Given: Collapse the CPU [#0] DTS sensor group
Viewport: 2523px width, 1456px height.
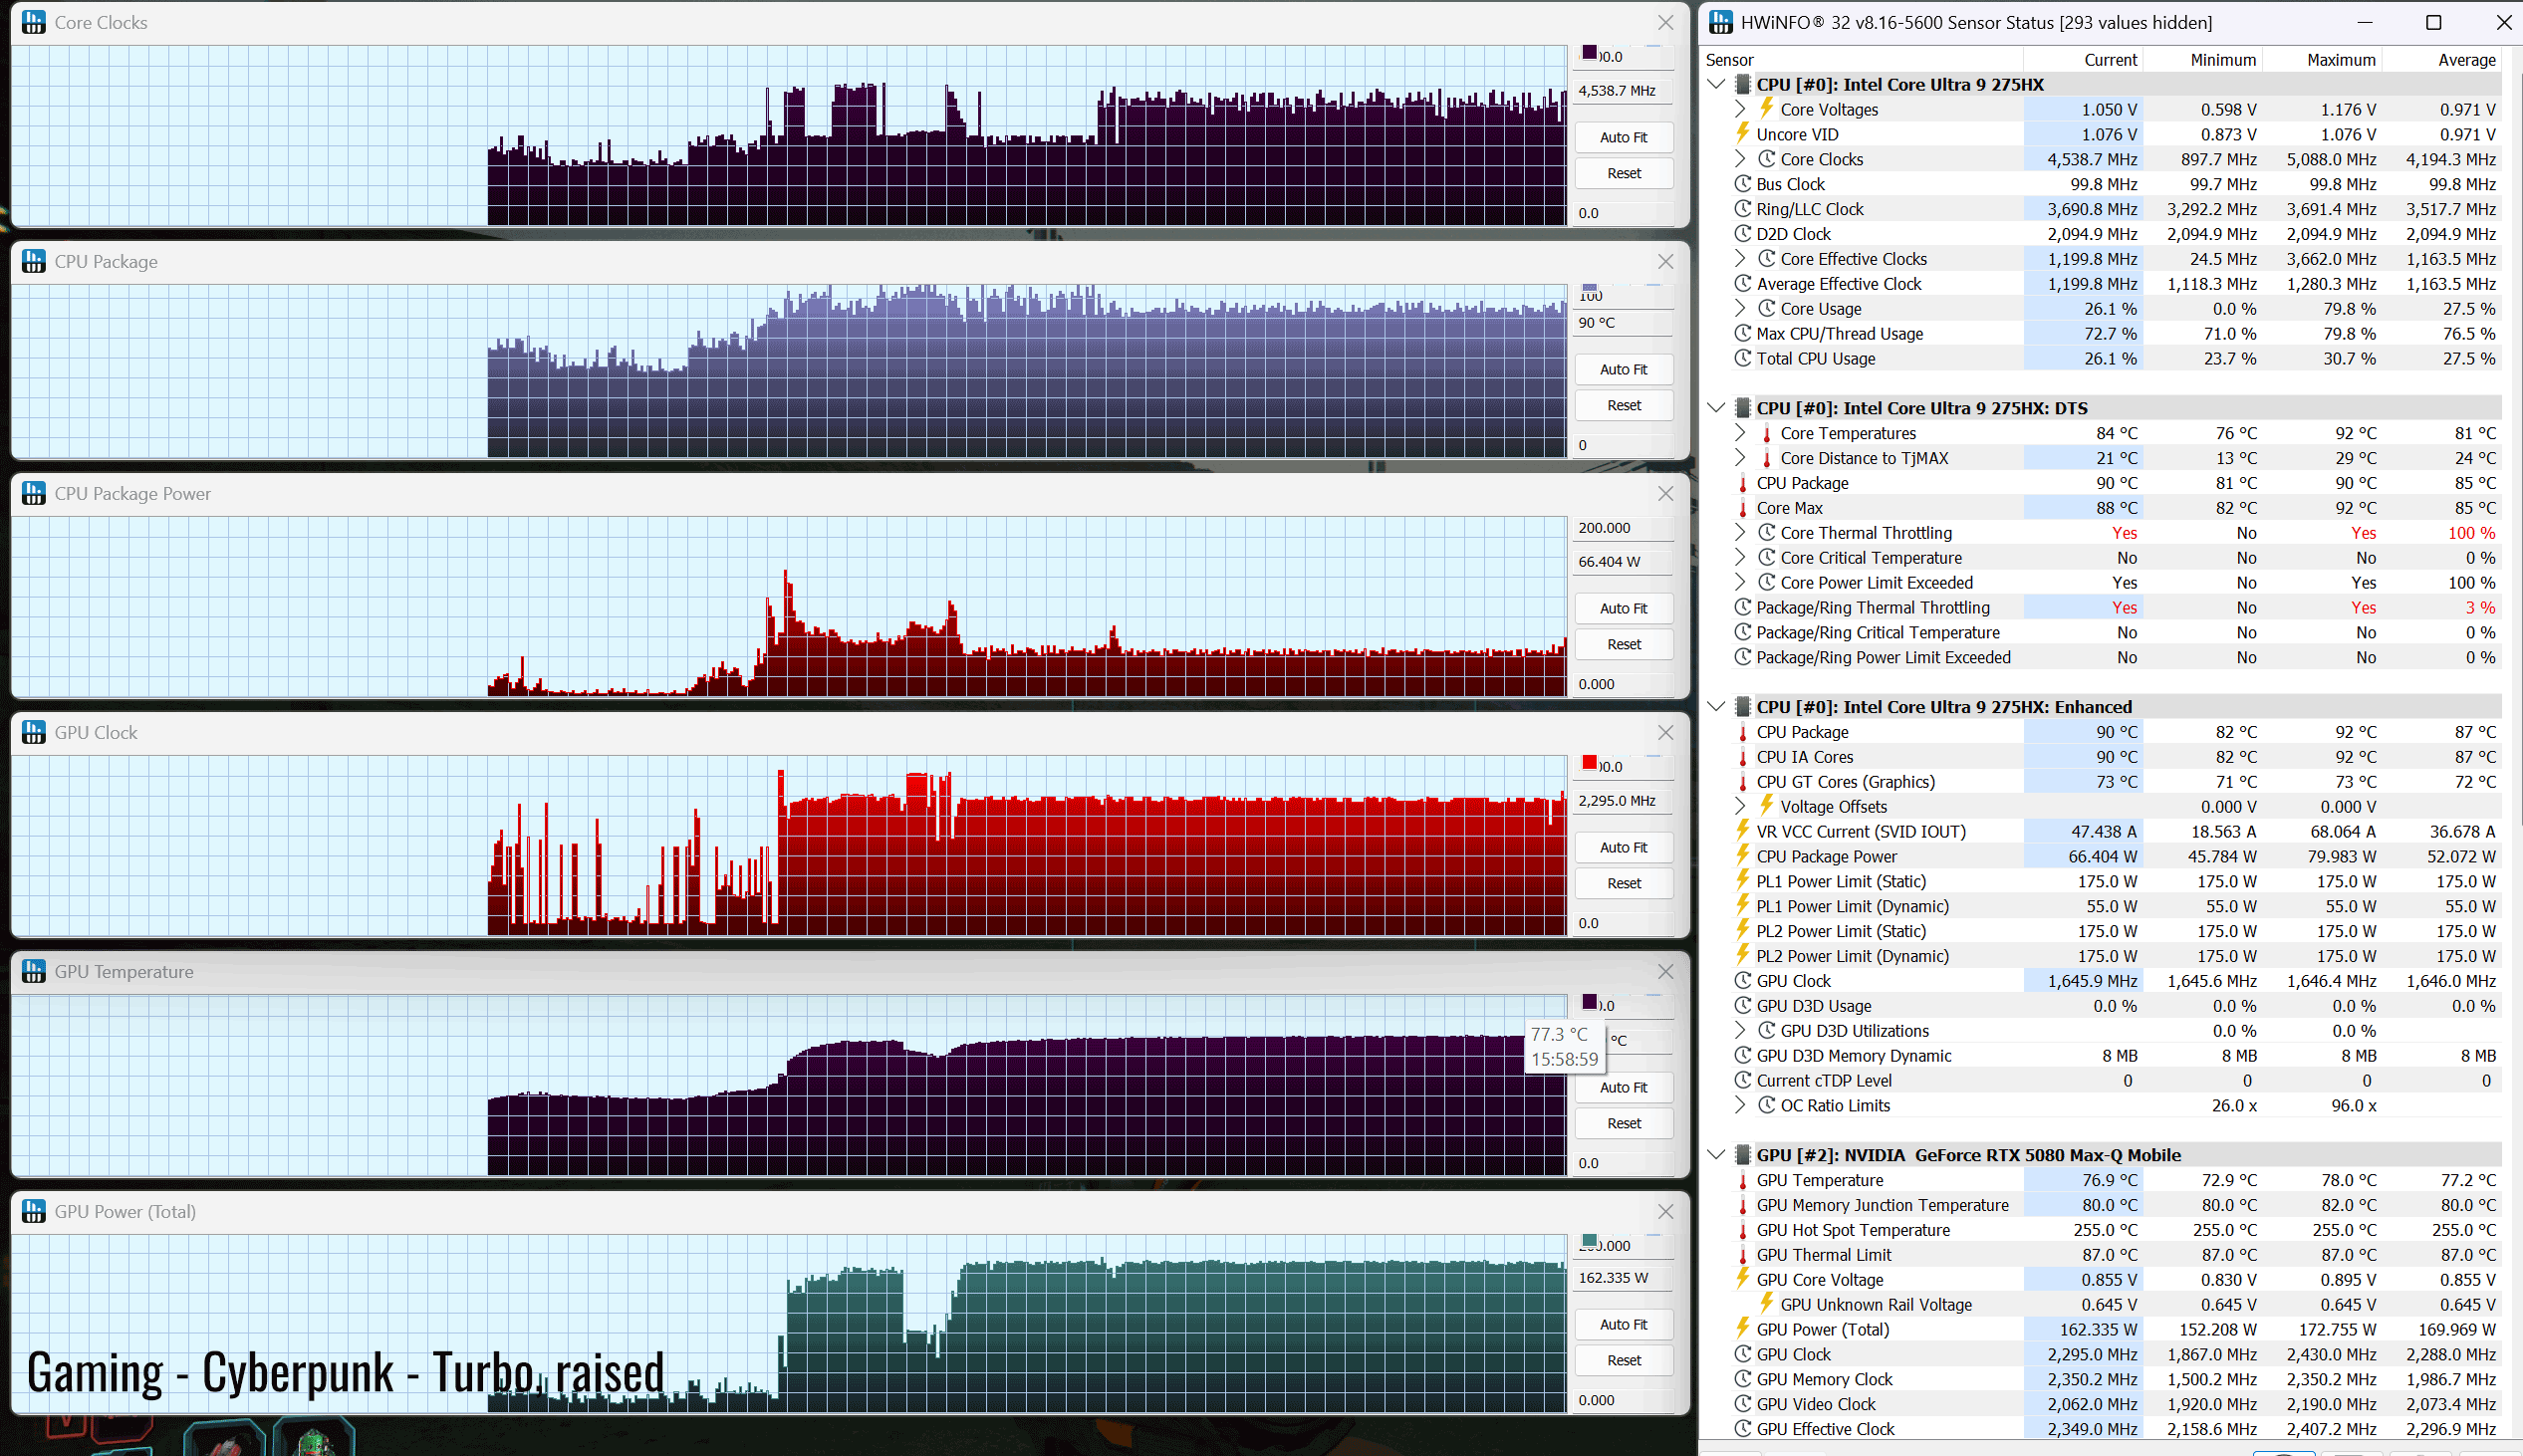Looking at the screenshot, I should coord(1717,407).
